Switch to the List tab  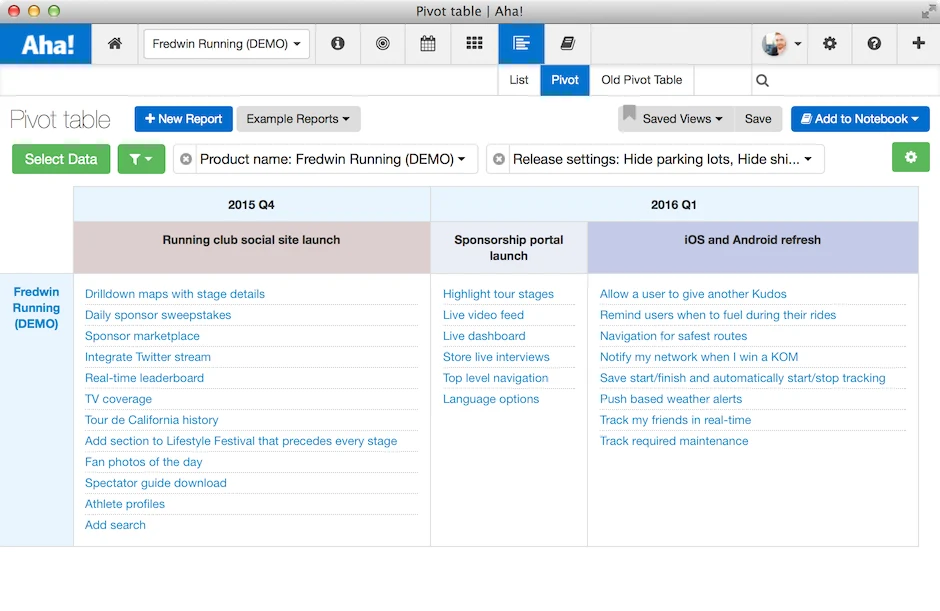(x=519, y=80)
